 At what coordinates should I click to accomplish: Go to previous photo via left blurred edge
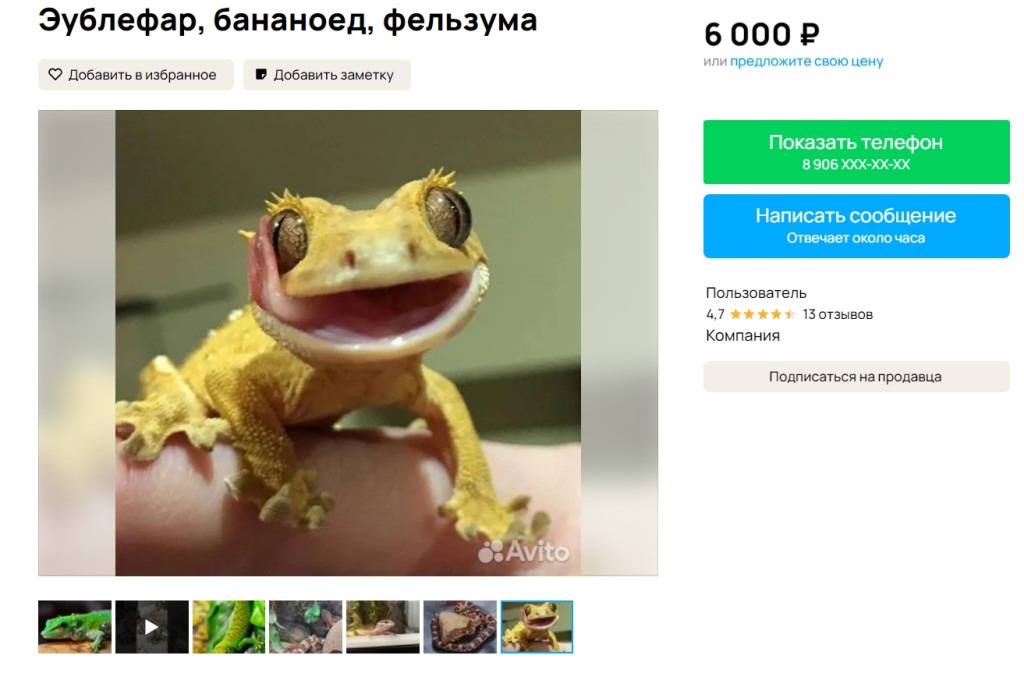(77, 343)
